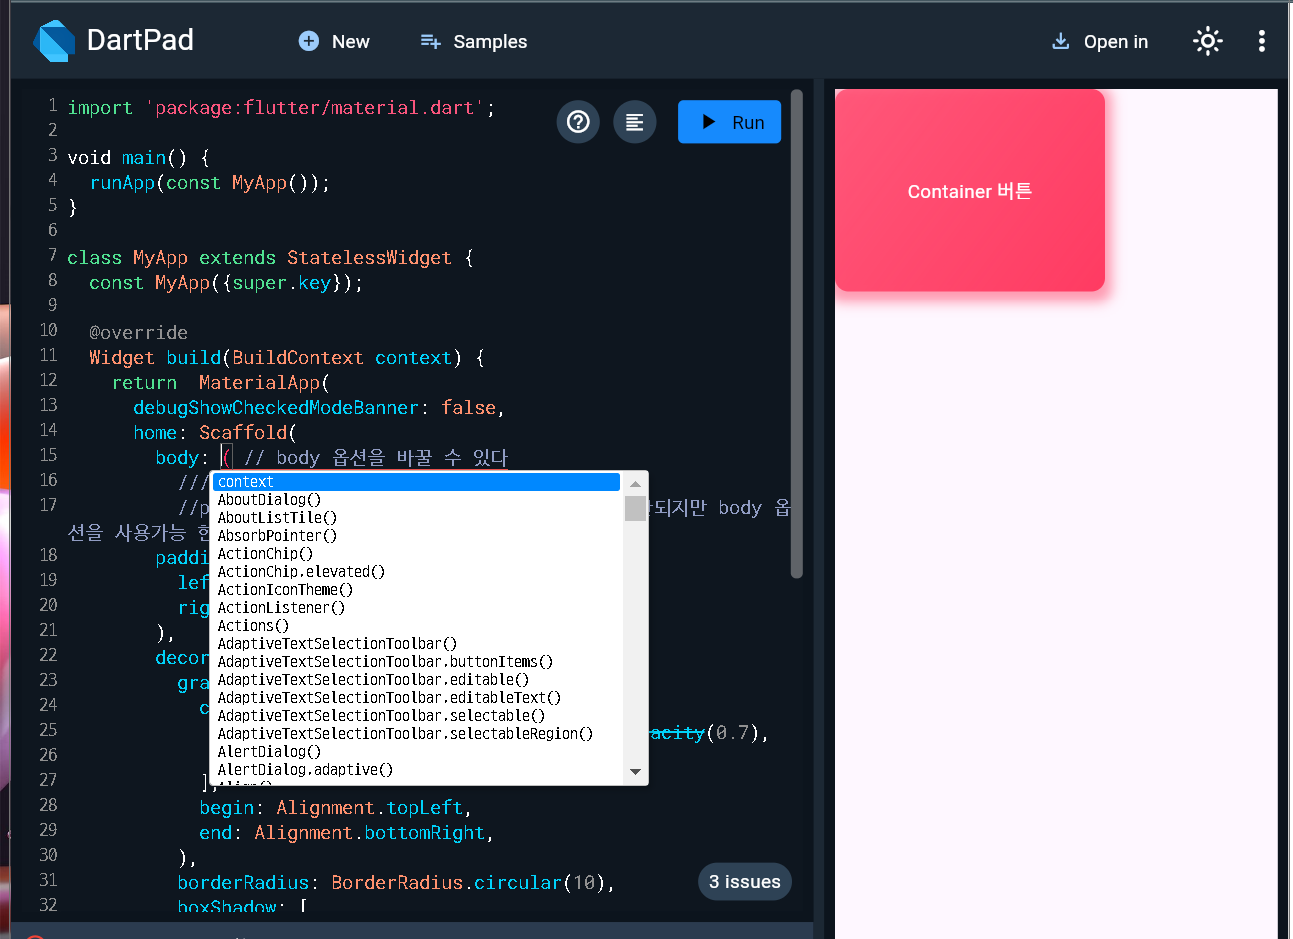
Task: Click 'boxShadow: [' on line 32
Action: (x=243, y=906)
